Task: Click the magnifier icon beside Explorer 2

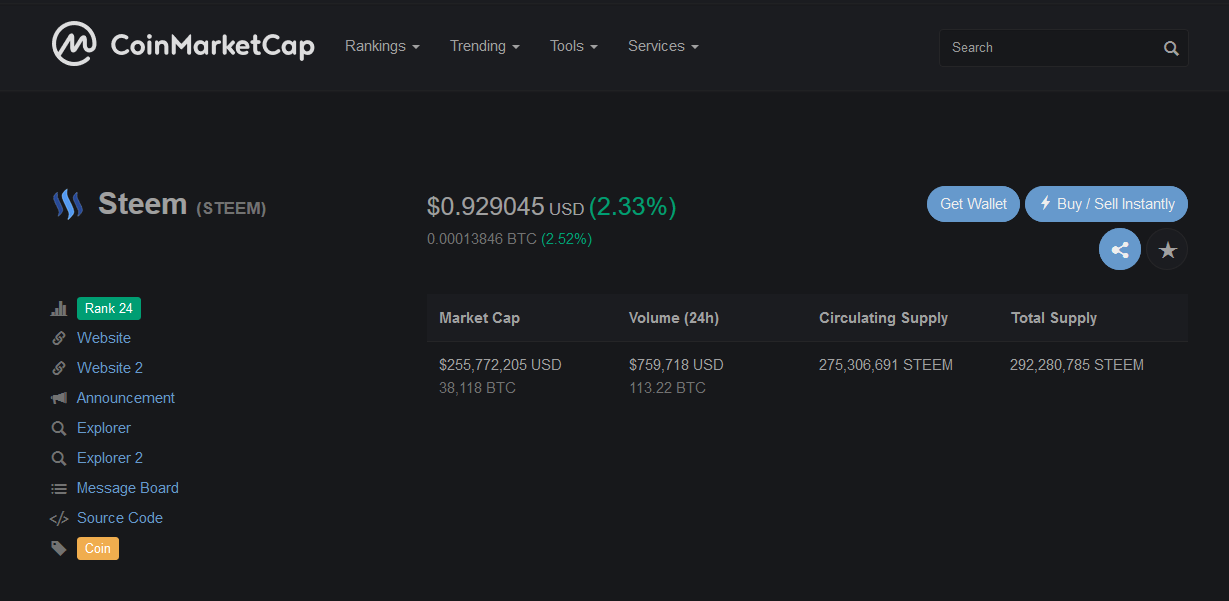Action: 59,458
